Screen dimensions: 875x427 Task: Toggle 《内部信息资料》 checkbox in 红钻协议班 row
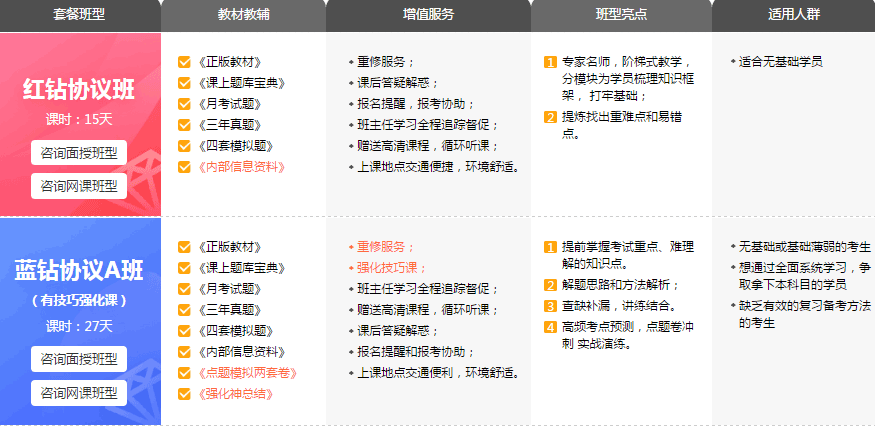pyautogui.click(x=184, y=167)
